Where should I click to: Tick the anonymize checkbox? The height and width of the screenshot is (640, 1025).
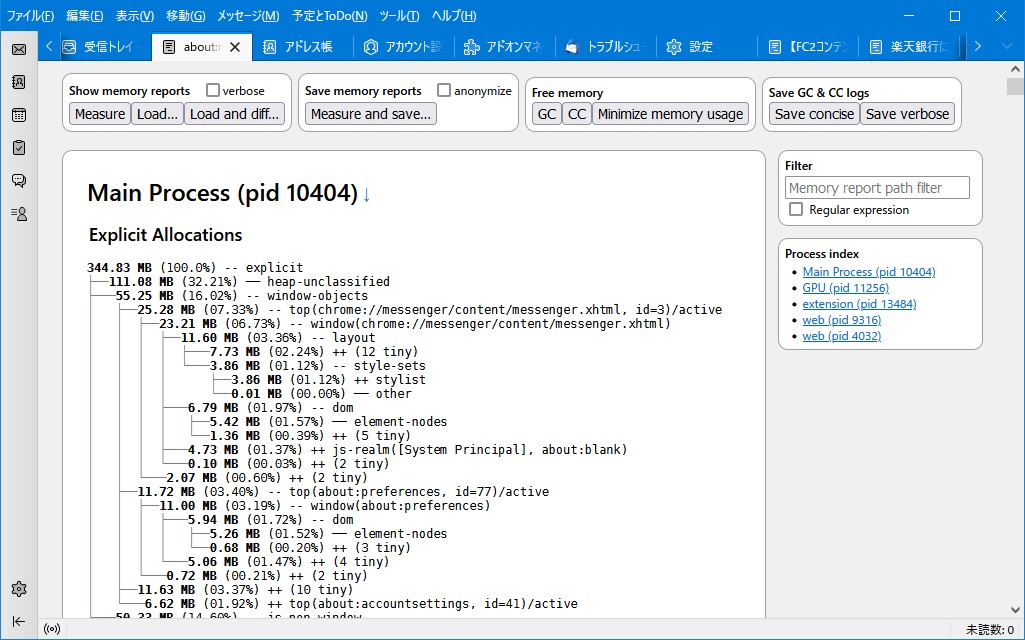pyautogui.click(x=444, y=91)
